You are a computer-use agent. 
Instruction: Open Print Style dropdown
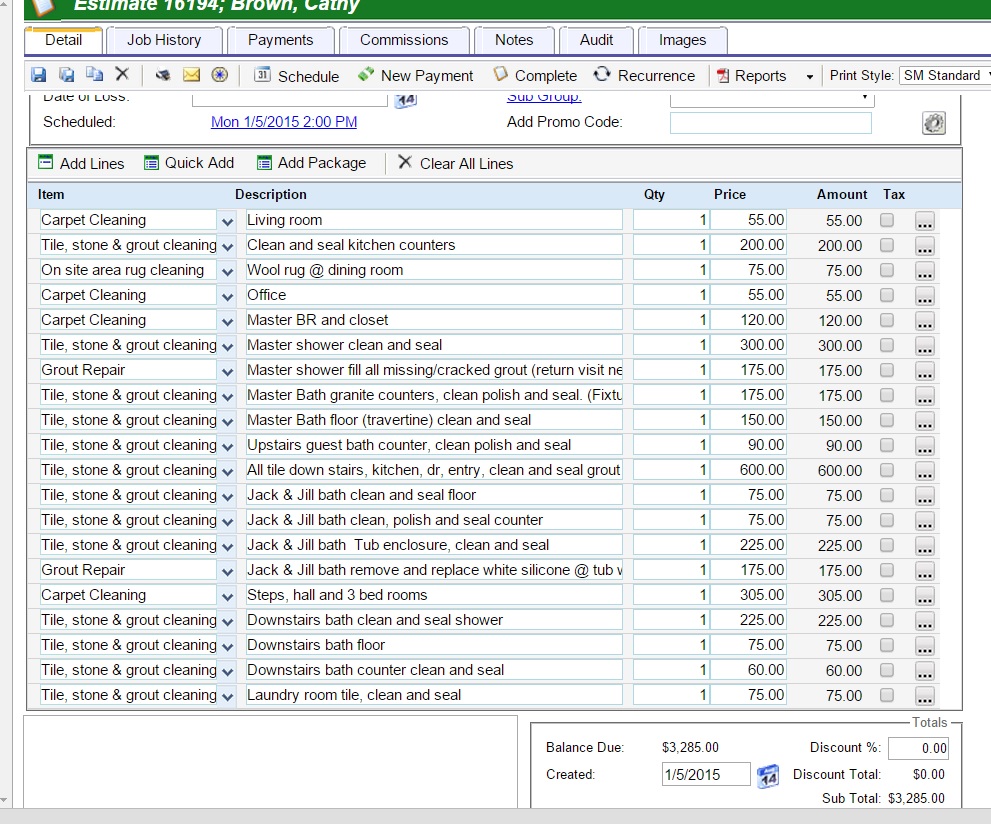943,76
